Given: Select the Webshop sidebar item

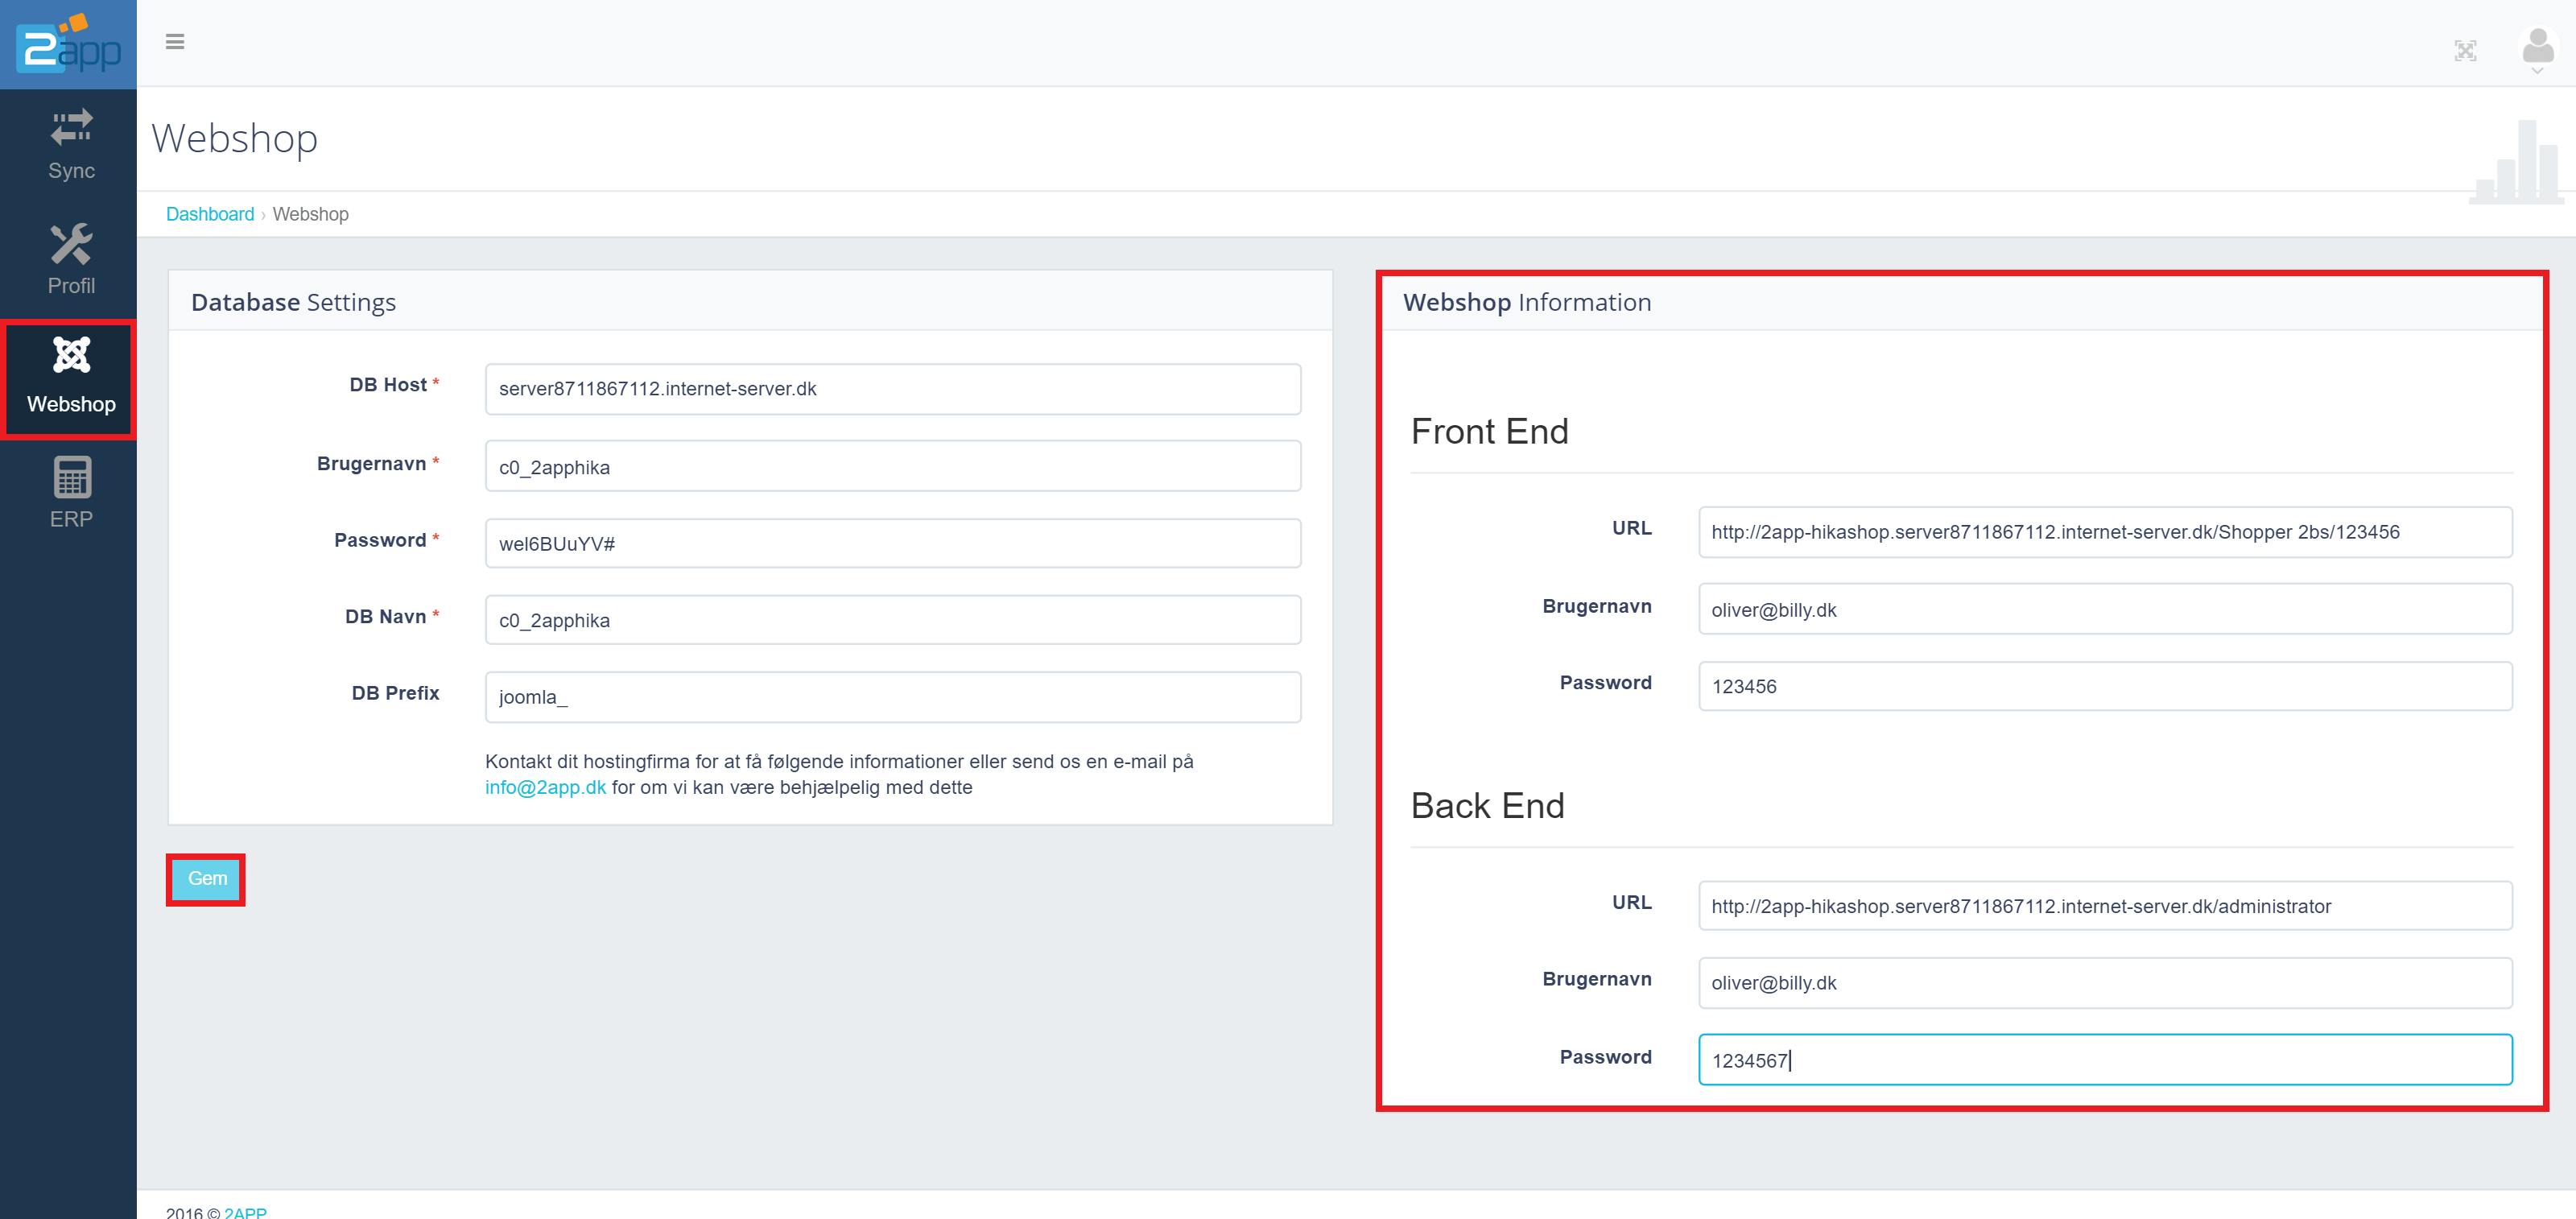Looking at the screenshot, I should [71, 379].
